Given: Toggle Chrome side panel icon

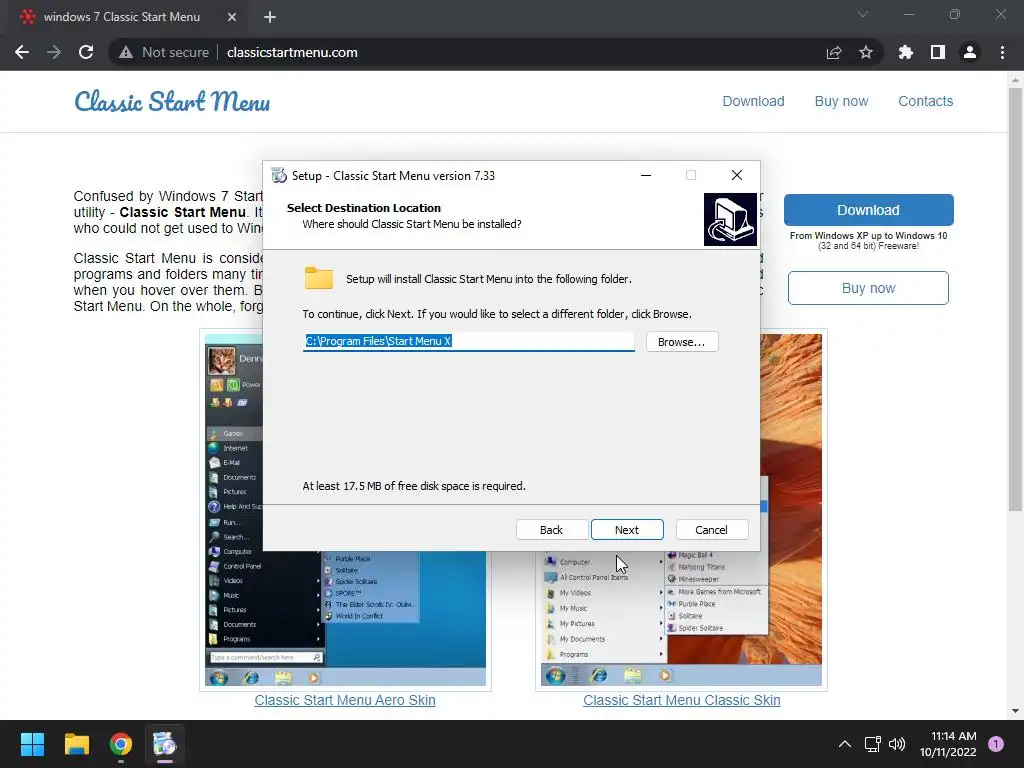Looking at the screenshot, I should click(x=937, y=52).
